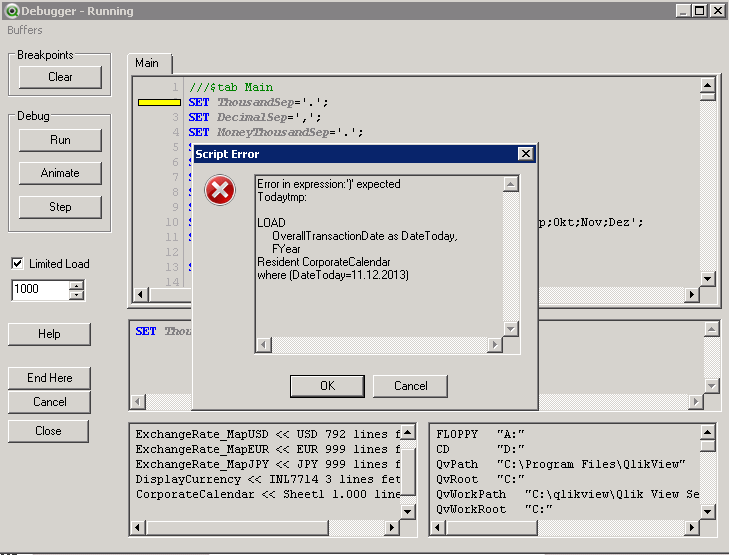Decrease the Limited Load value with down arrow

[76, 295]
